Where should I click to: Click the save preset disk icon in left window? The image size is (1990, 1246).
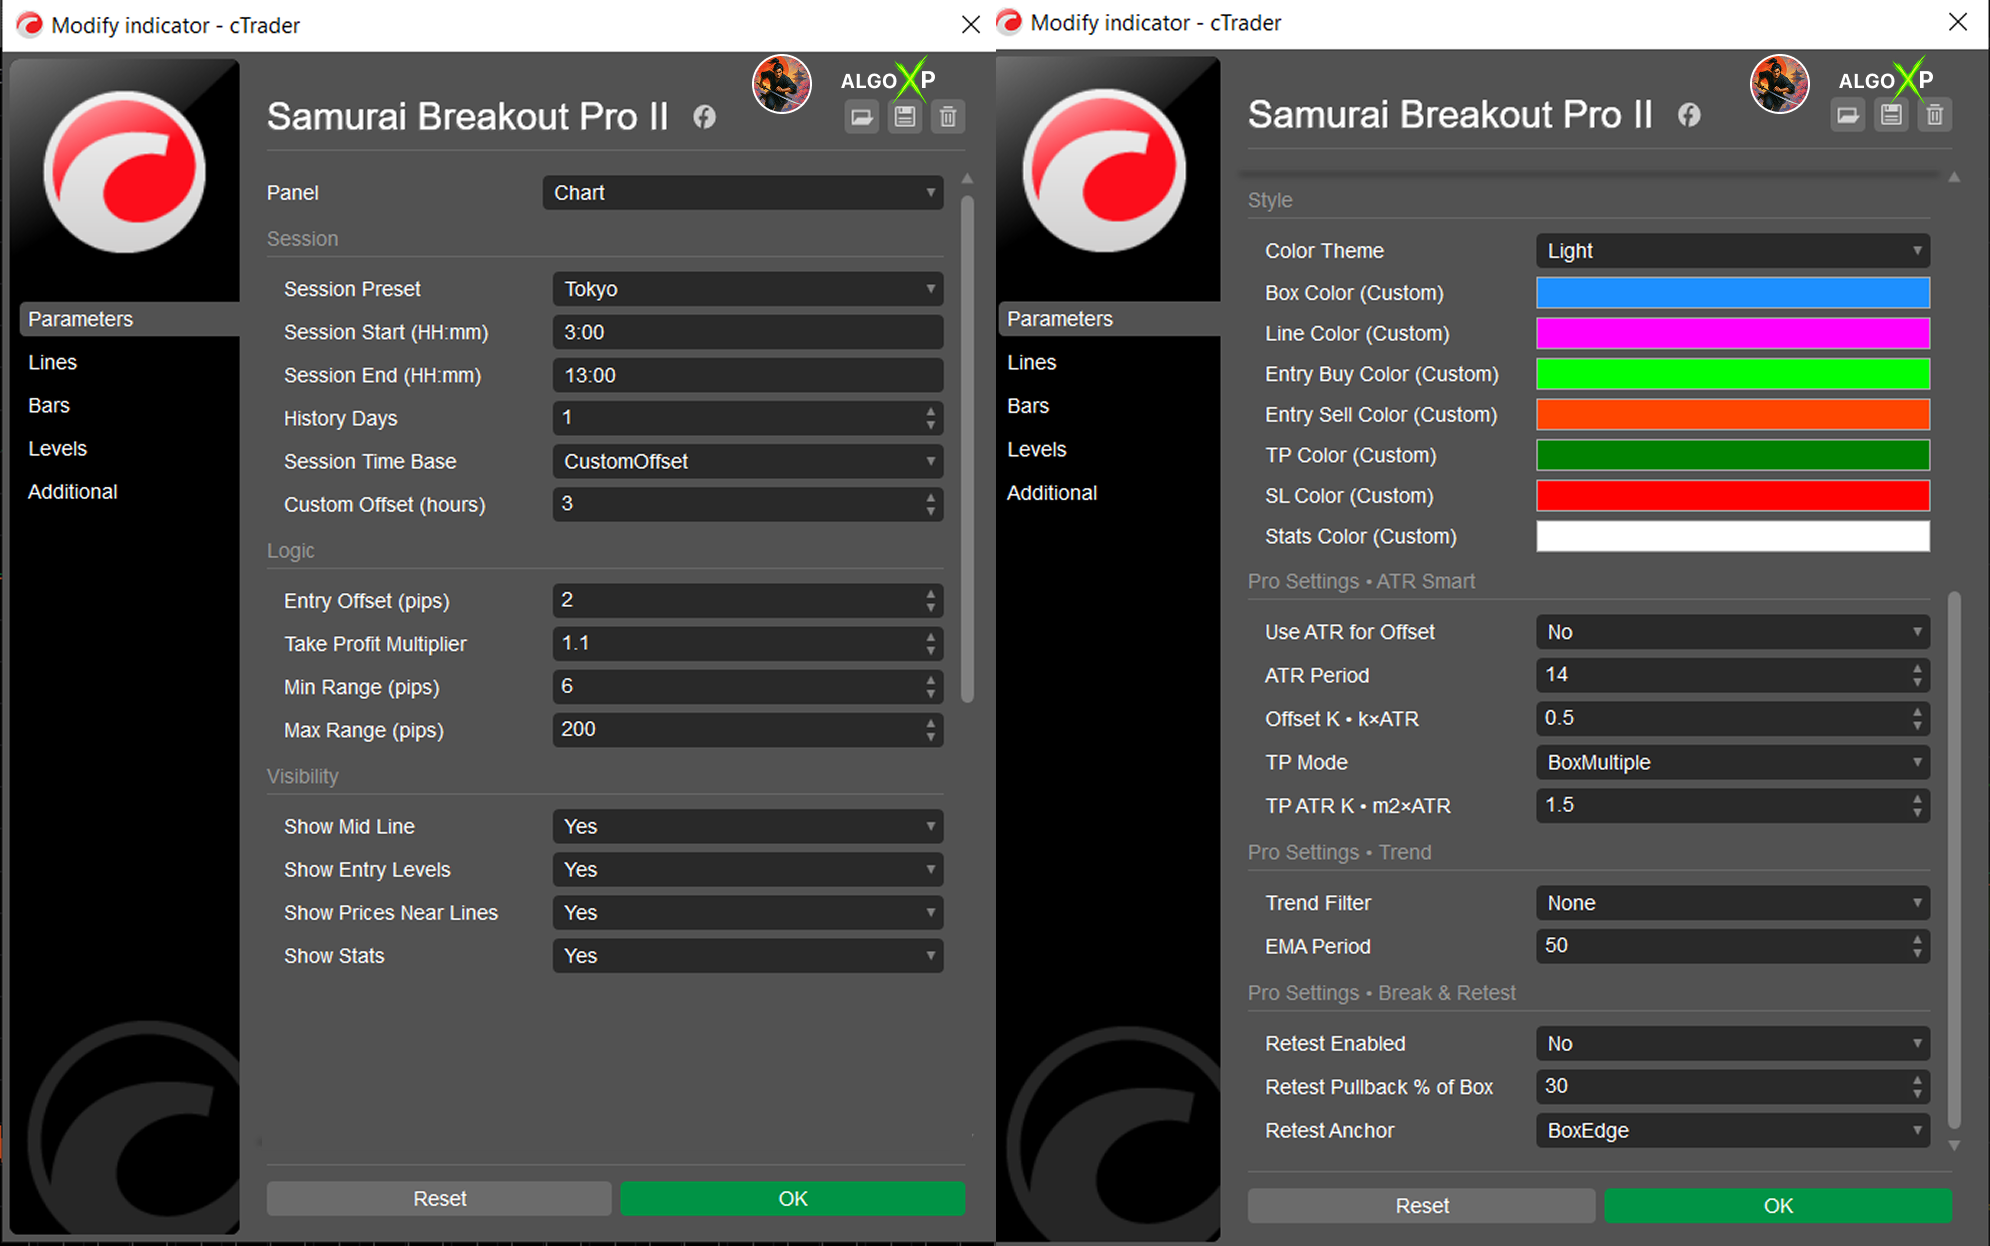click(x=905, y=117)
